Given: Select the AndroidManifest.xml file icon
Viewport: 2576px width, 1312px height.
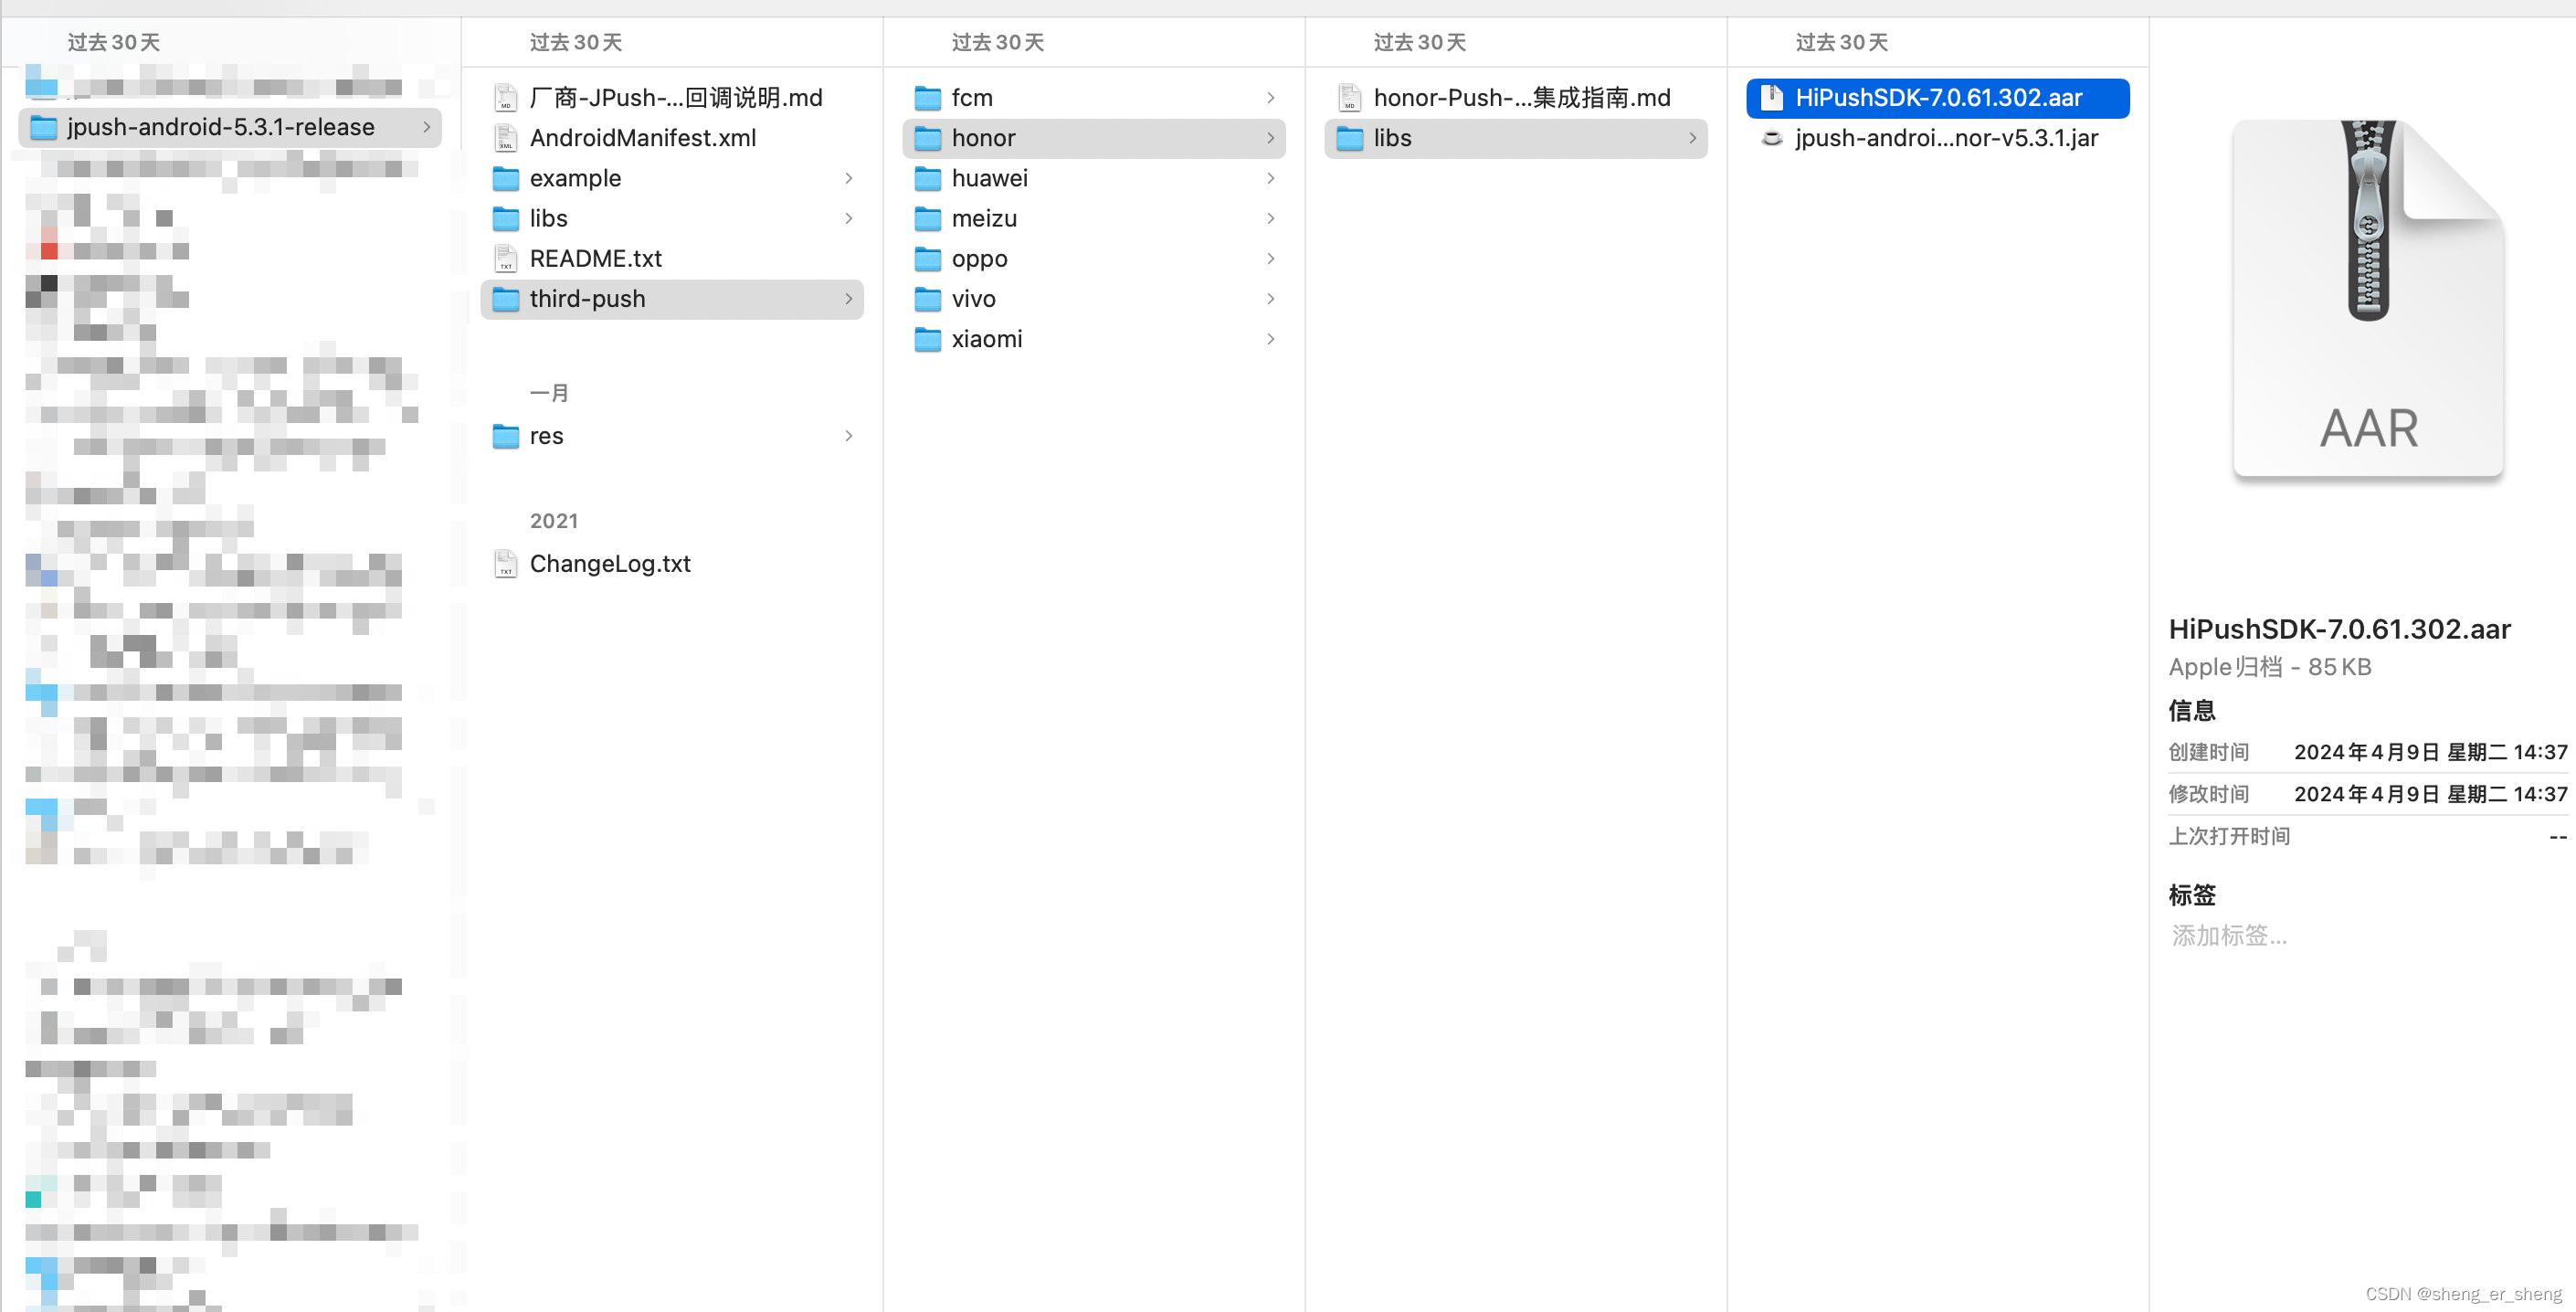Looking at the screenshot, I should [x=506, y=138].
